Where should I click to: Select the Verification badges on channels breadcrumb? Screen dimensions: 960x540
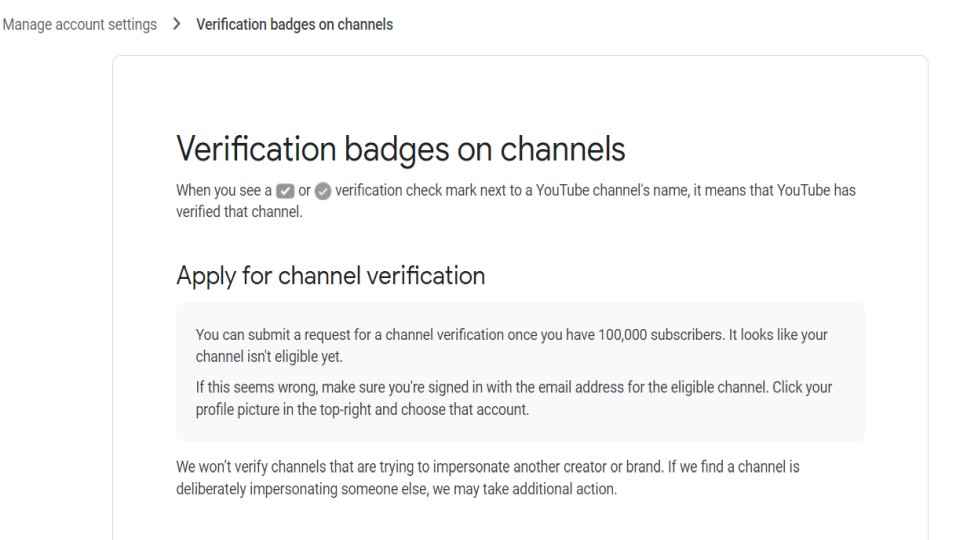[x=294, y=24]
